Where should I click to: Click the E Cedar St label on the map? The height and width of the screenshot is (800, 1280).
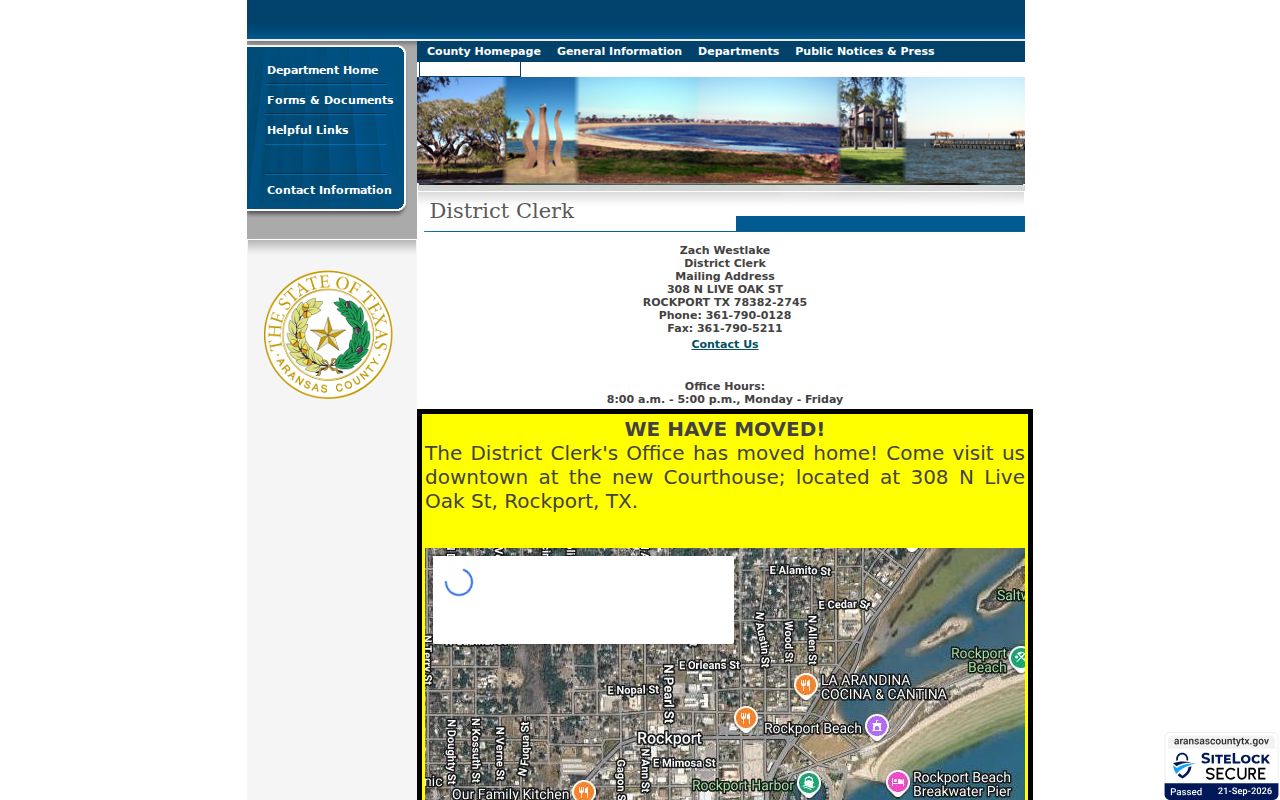[x=844, y=605]
